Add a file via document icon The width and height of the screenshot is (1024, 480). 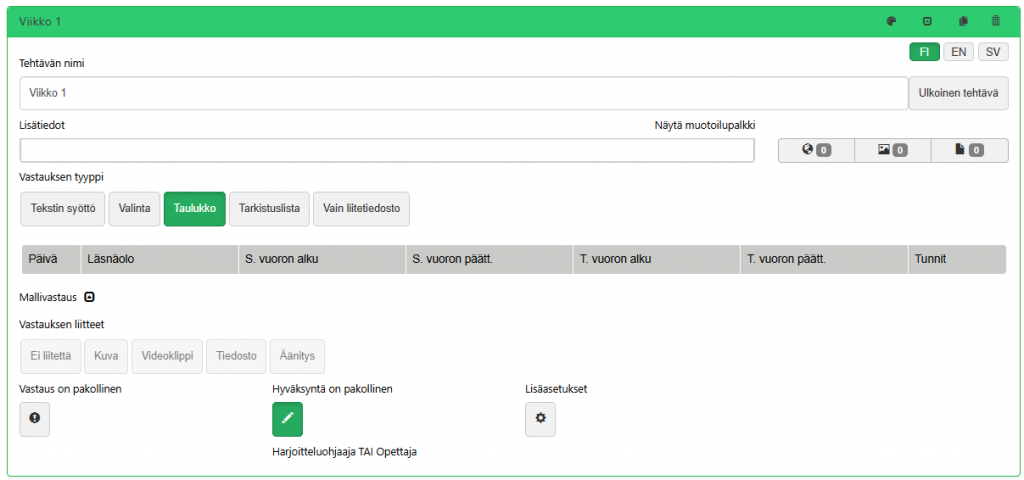969,150
